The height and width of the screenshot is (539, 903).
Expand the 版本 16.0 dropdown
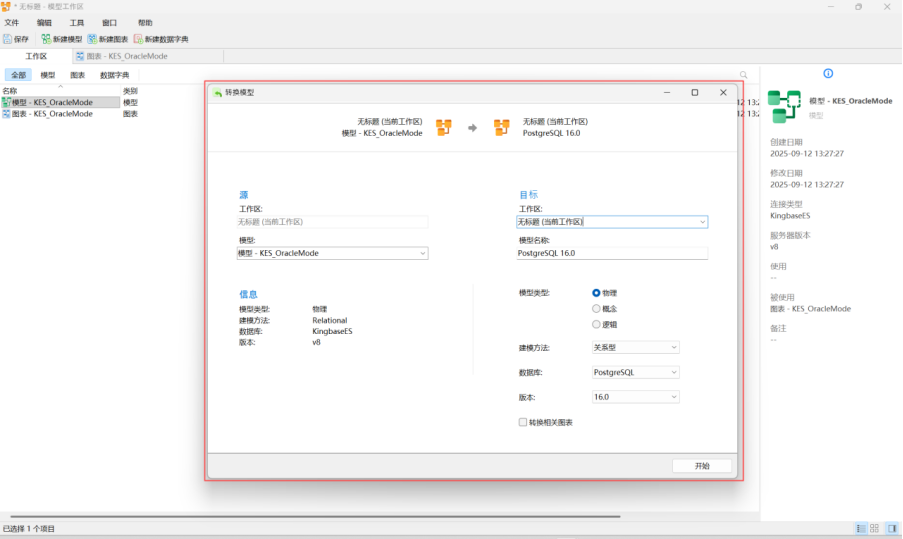(636, 397)
